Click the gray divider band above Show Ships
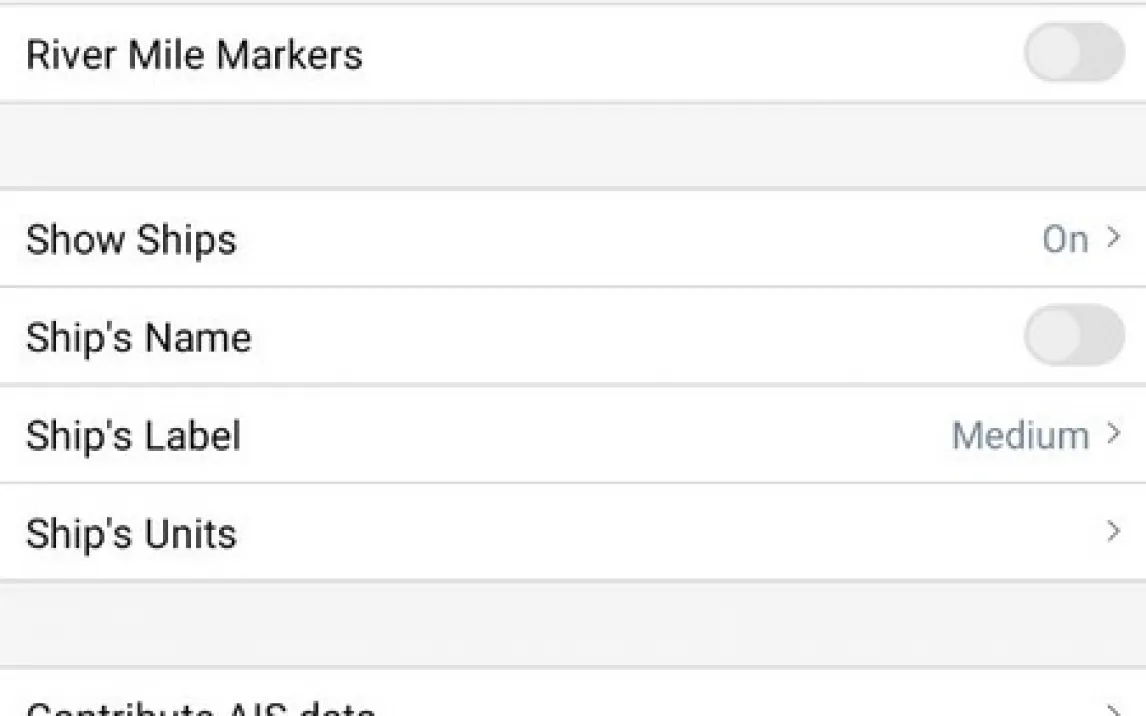 [x=573, y=145]
